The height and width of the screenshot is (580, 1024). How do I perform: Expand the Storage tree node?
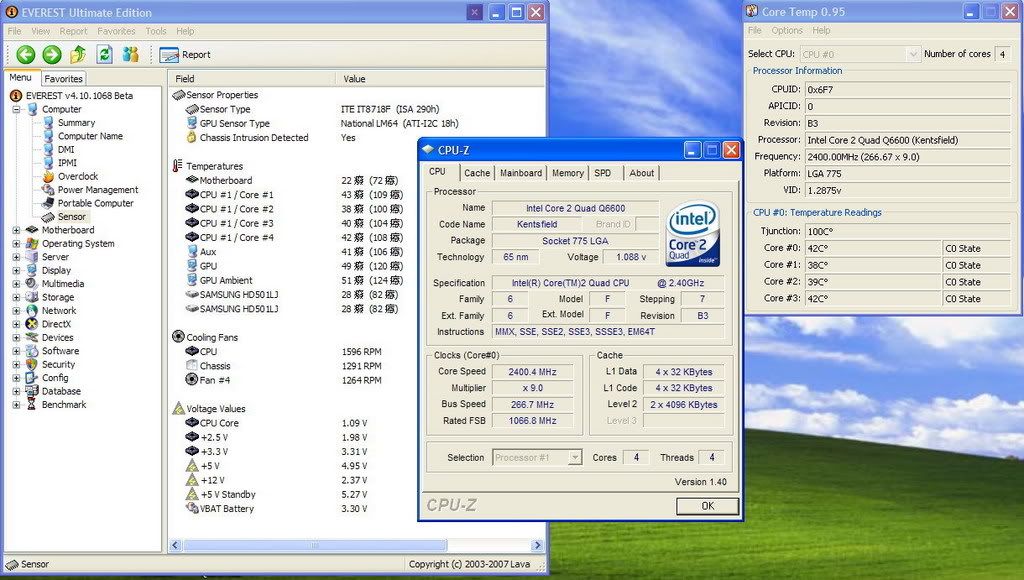click(x=16, y=297)
